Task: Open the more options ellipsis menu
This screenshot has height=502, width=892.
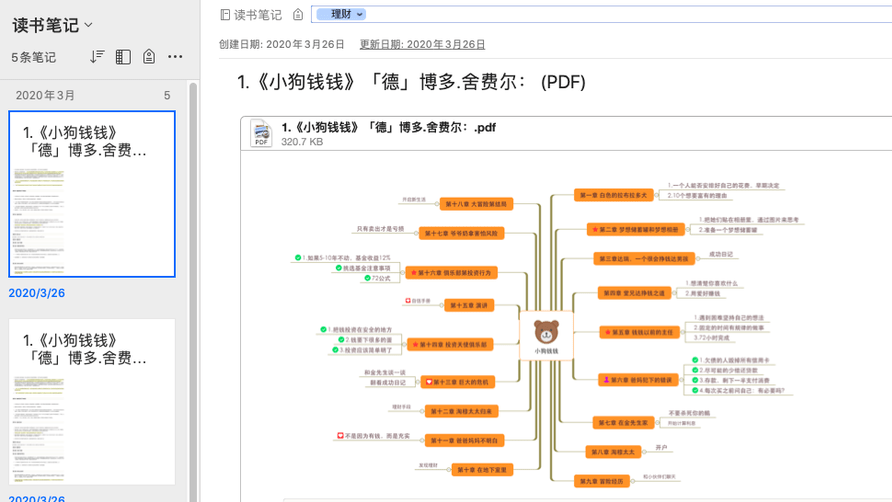Action: pos(175,56)
